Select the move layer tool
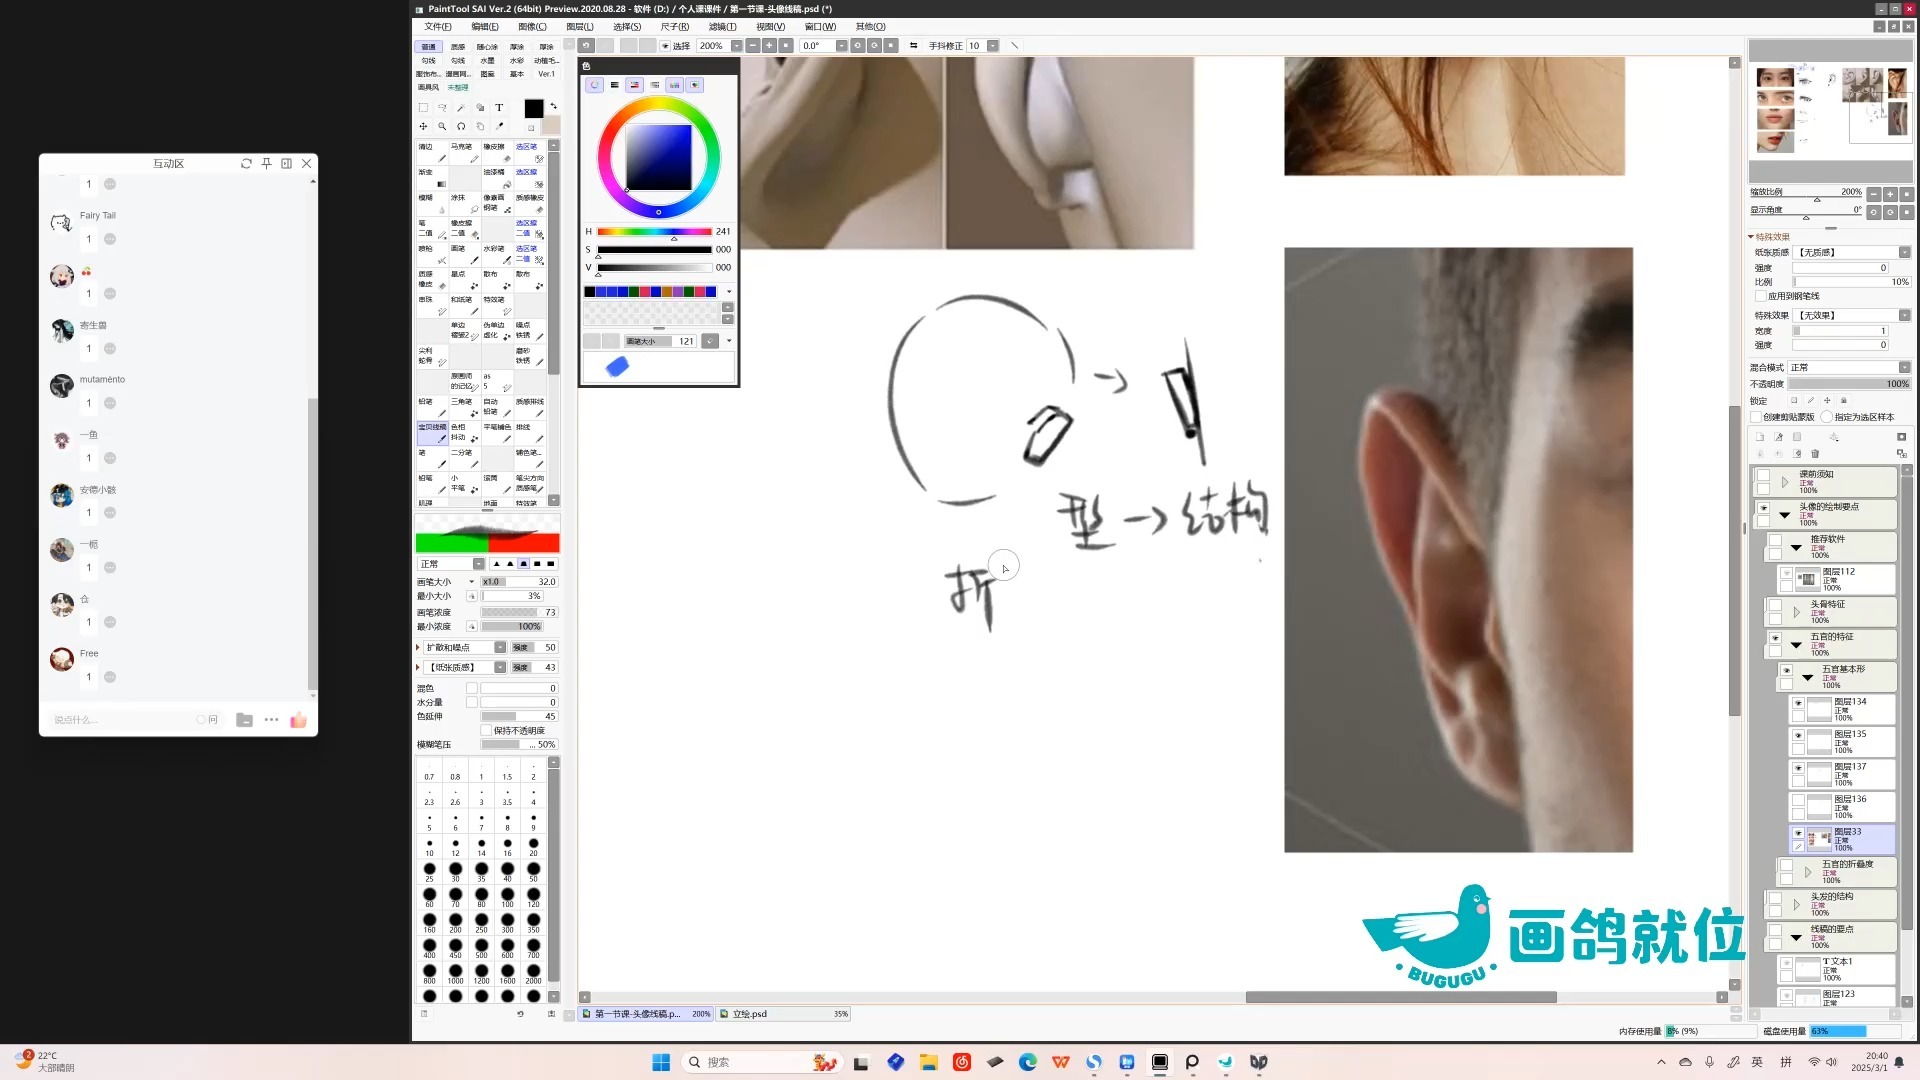Viewport: 1920px width, 1080px height. [x=423, y=127]
